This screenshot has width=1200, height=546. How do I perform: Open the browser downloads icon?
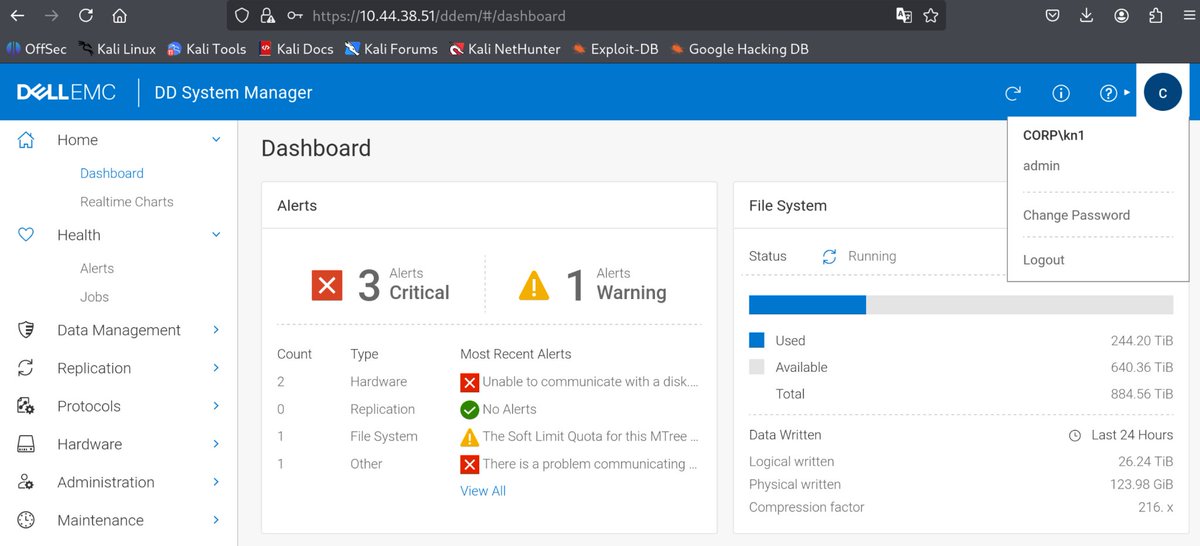coord(1087,16)
